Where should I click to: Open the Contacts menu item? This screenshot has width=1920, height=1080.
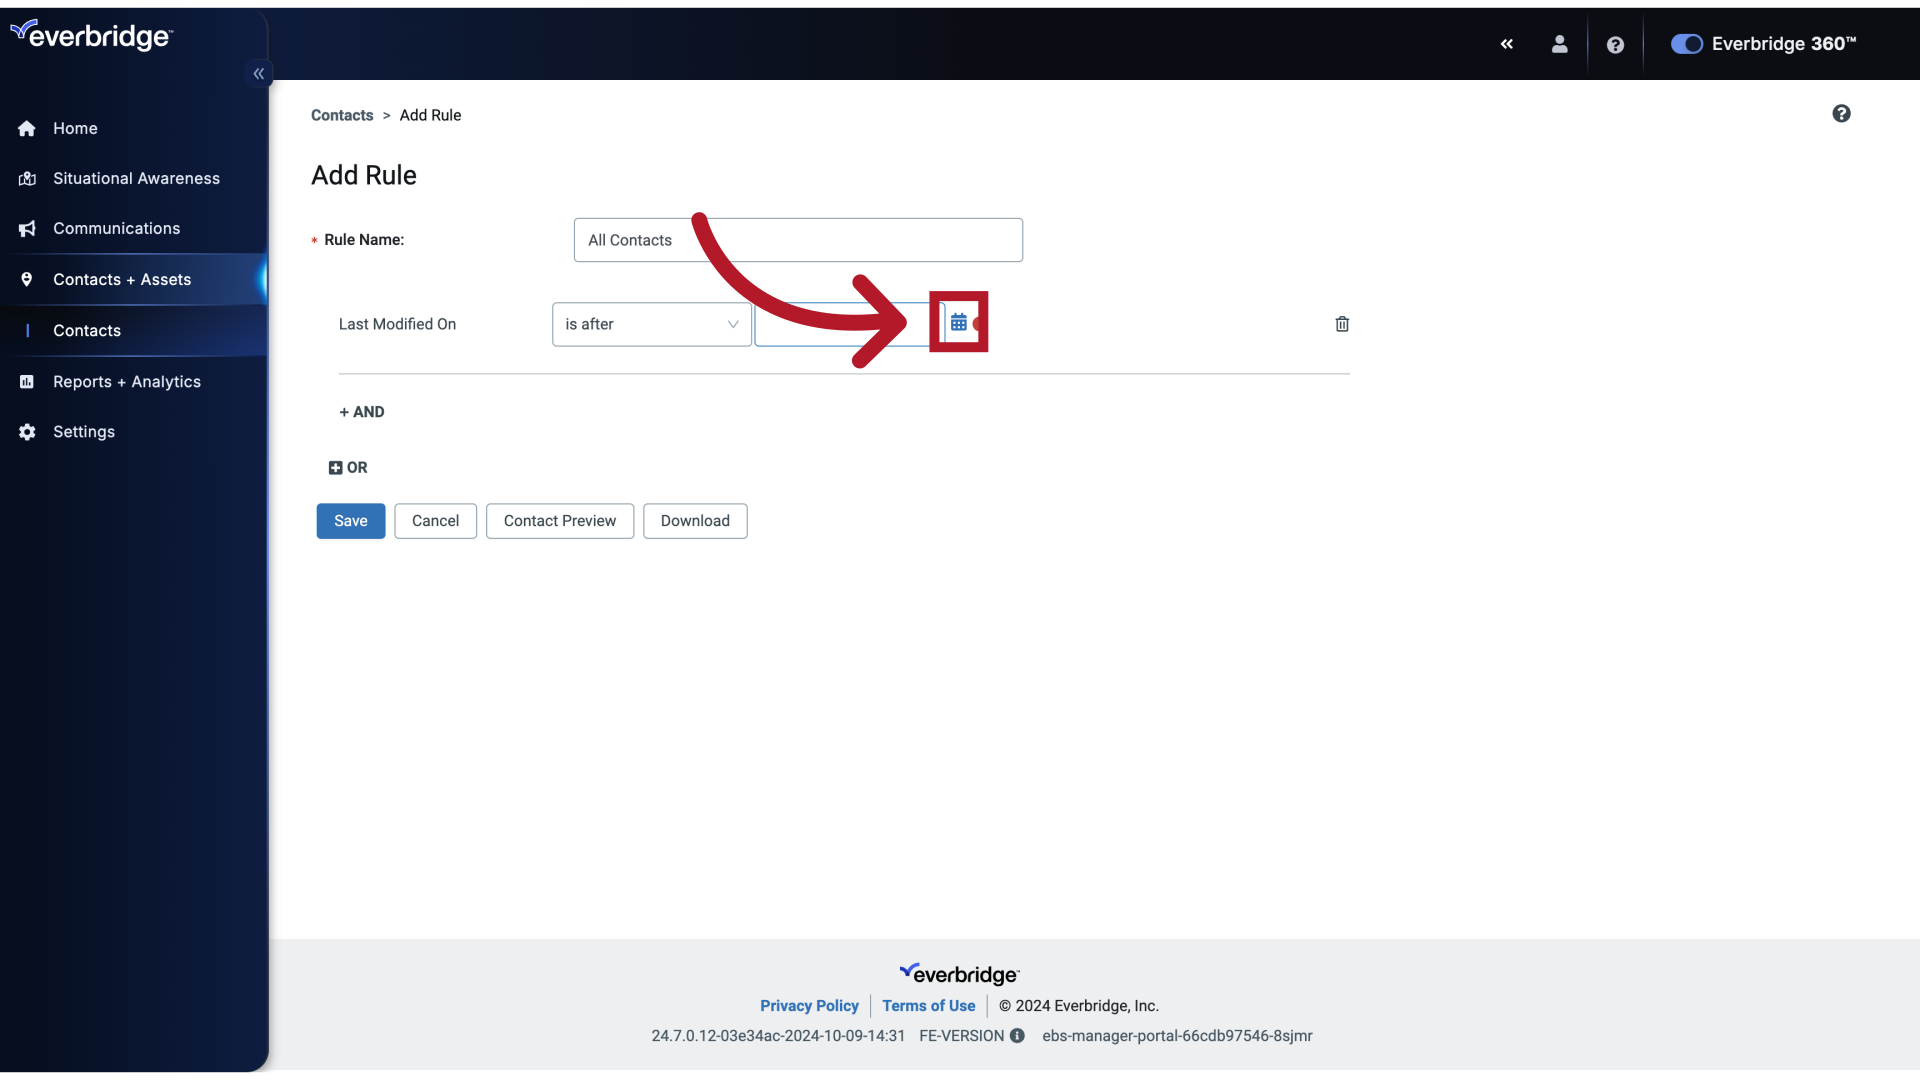(x=86, y=330)
